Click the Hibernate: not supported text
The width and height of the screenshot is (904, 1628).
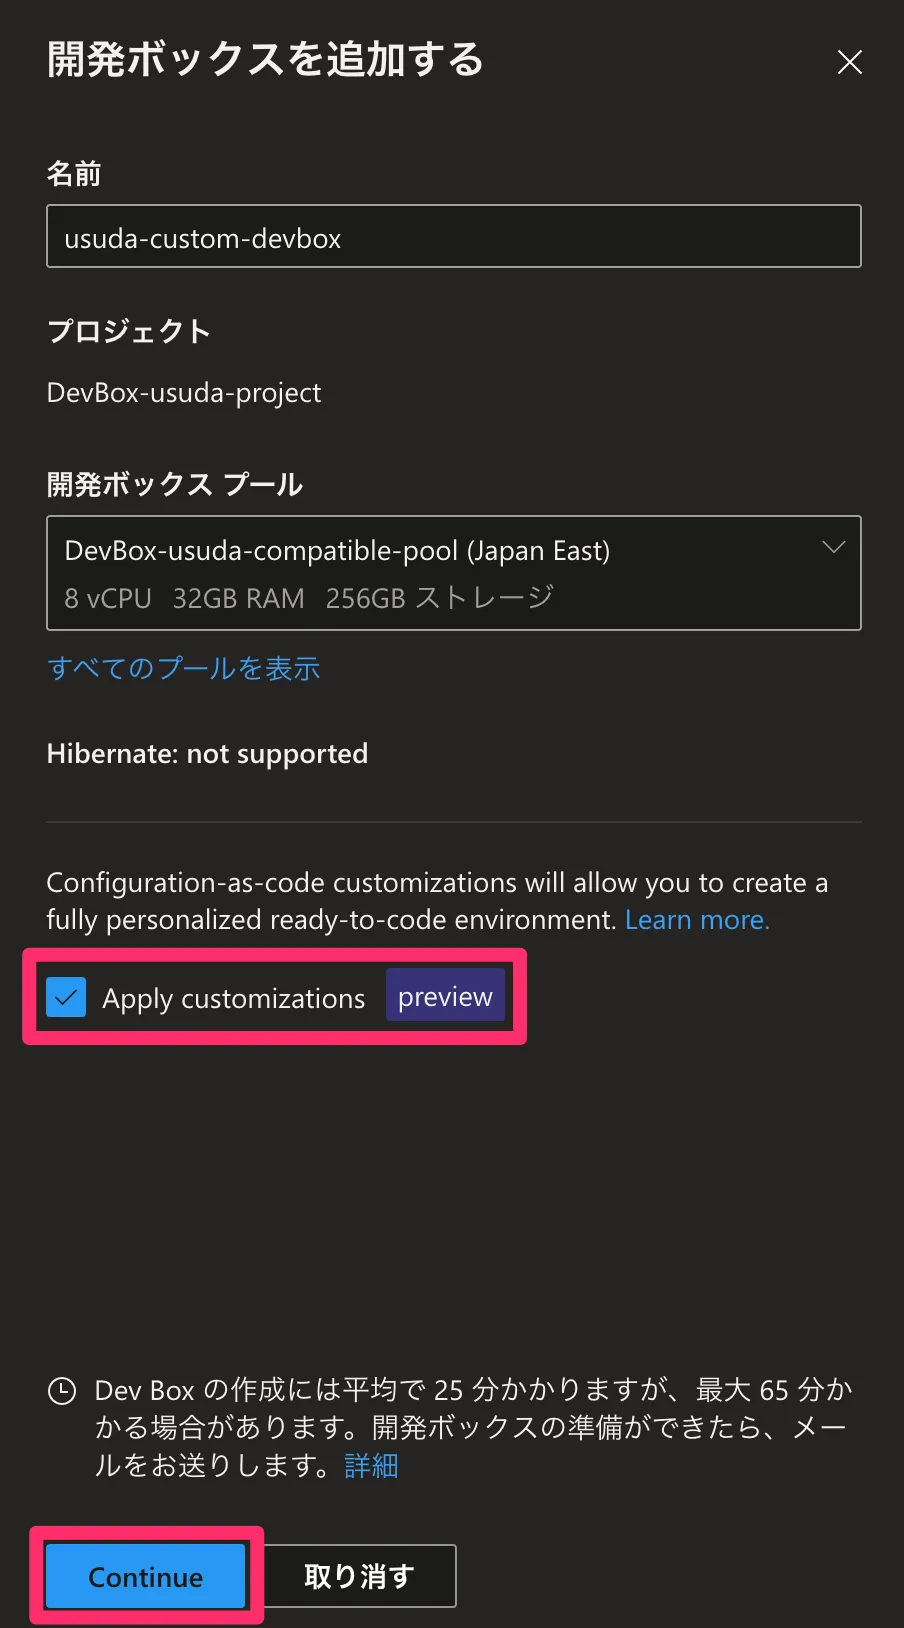tap(207, 753)
